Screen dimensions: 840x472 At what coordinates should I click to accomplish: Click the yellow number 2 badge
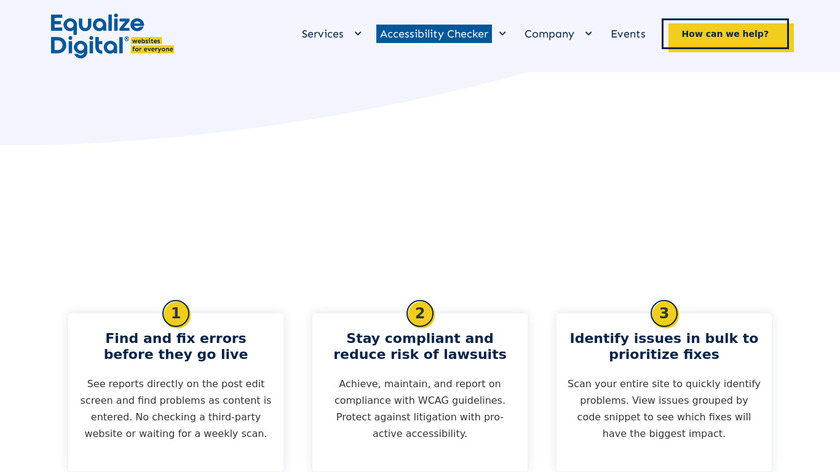point(420,314)
